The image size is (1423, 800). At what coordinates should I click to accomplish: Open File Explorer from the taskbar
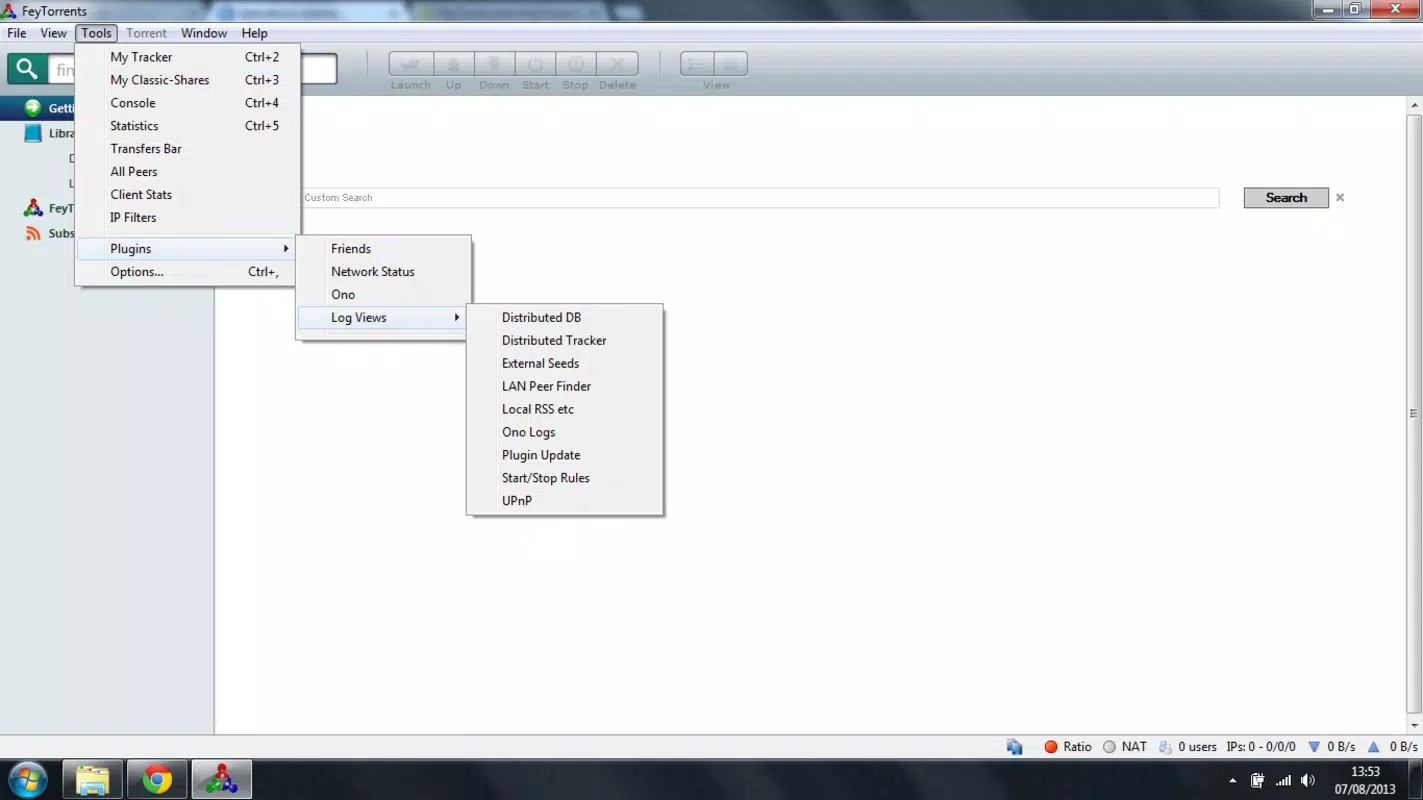[x=92, y=780]
